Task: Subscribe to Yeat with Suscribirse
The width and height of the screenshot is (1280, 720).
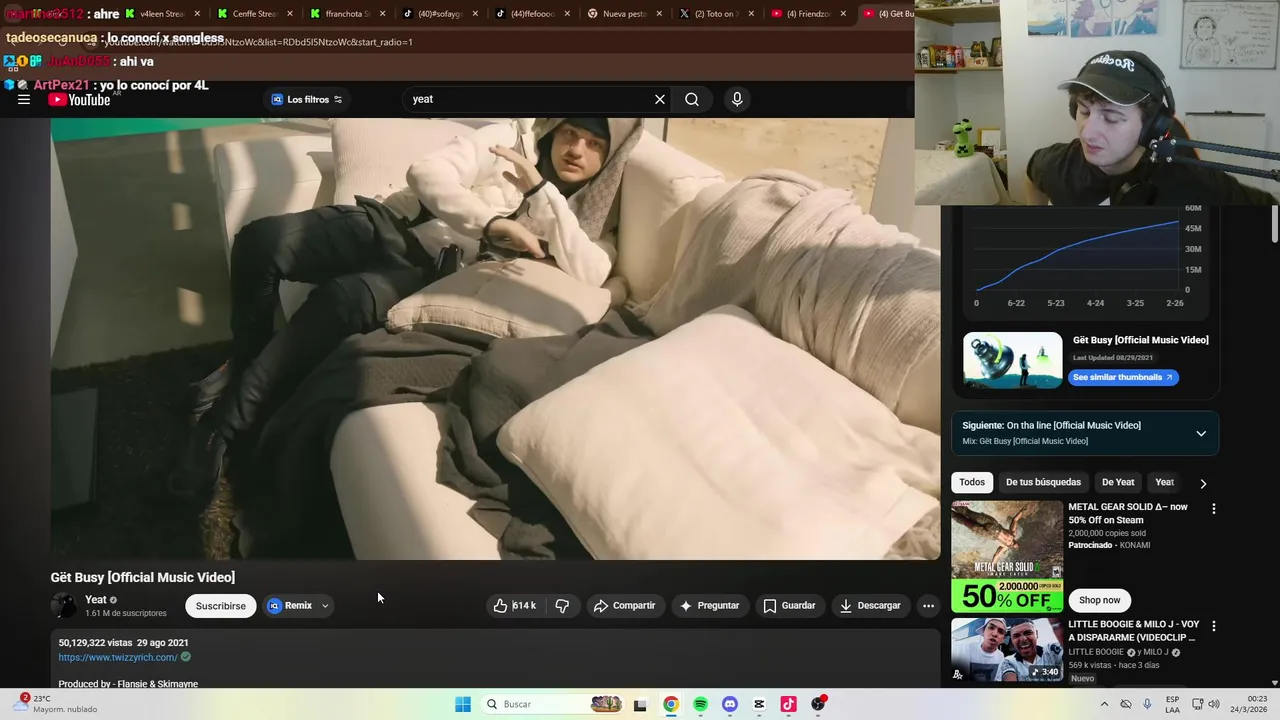Action: click(220, 605)
